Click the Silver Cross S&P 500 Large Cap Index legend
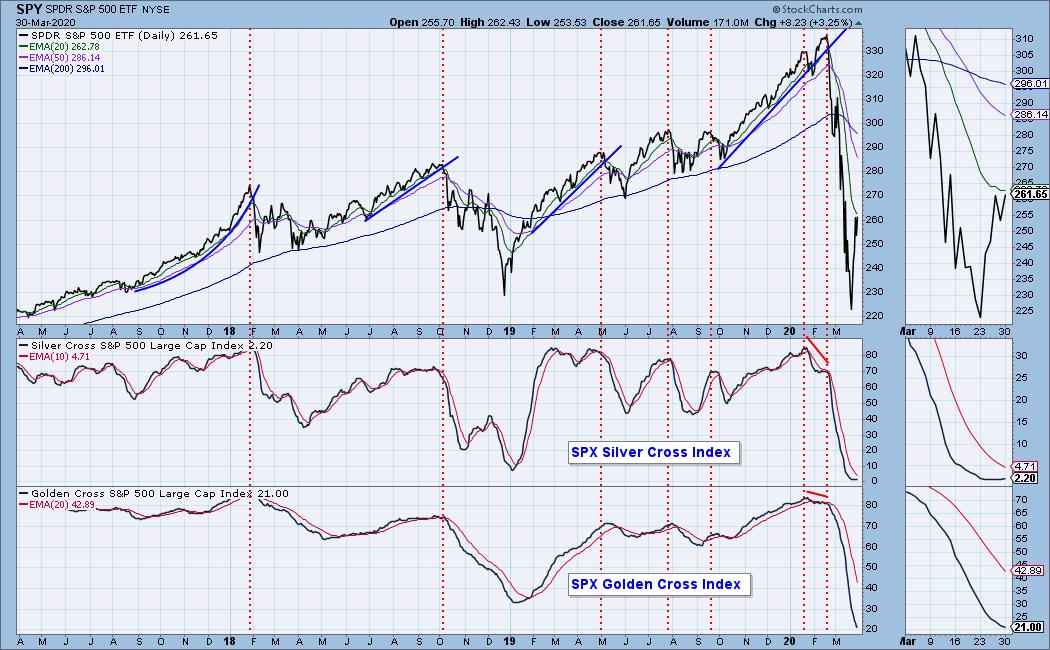1050x650 pixels. click(x=145, y=345)
